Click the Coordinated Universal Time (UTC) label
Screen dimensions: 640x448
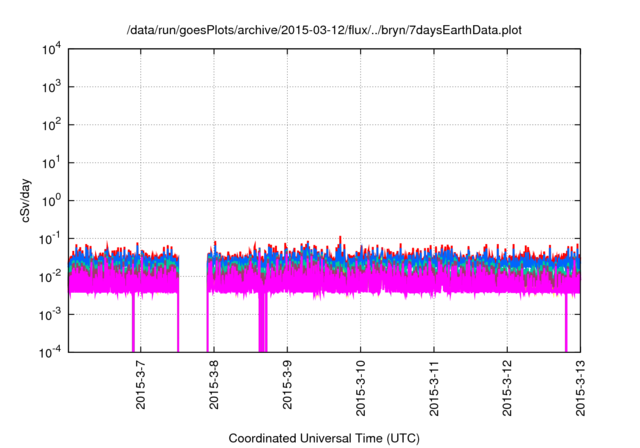point(324,438)
